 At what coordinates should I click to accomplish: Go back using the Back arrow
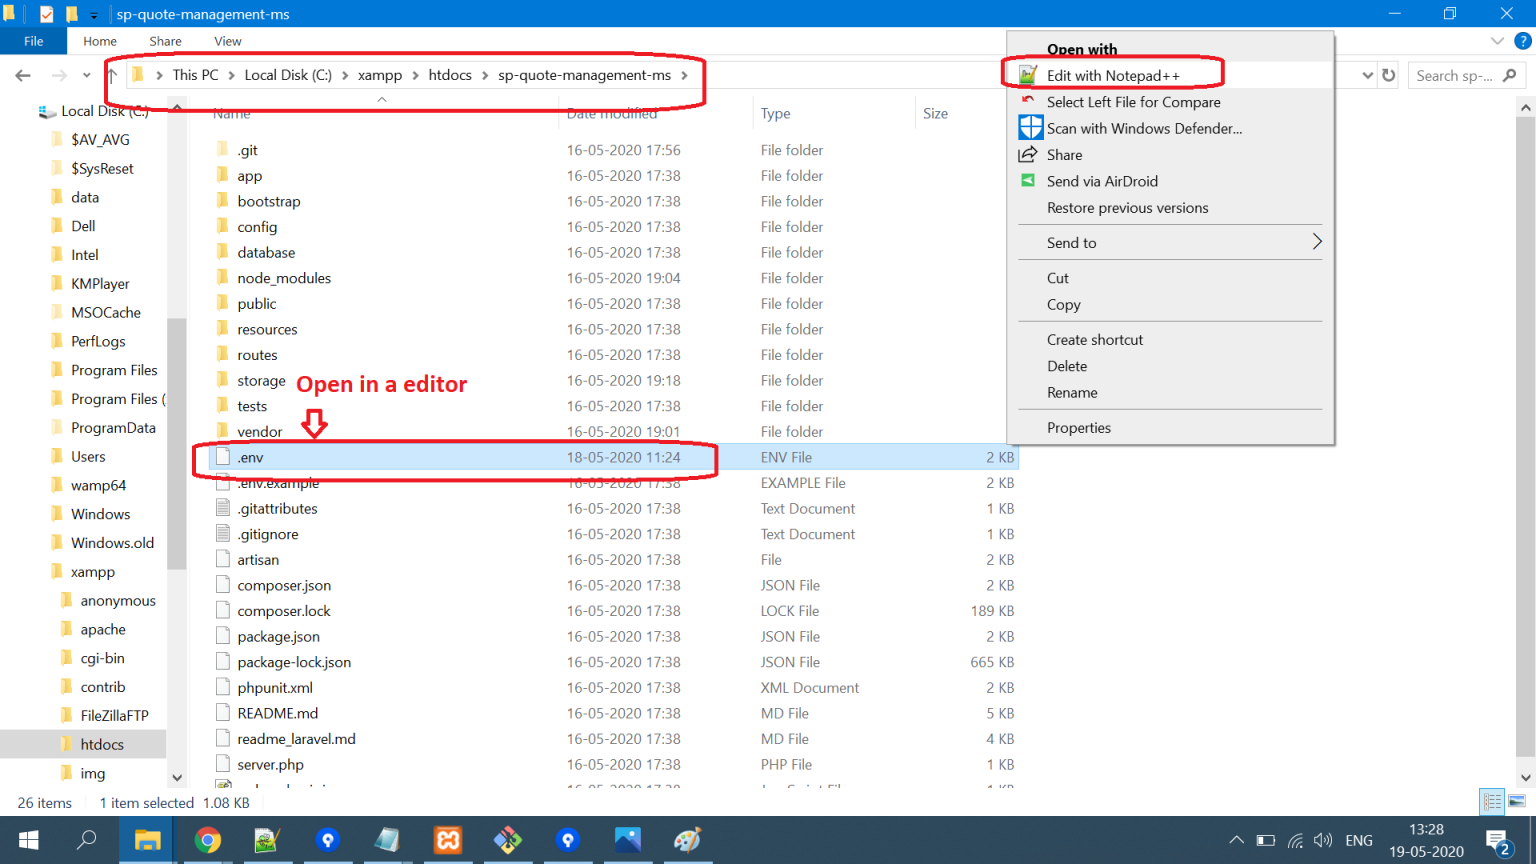click(23, 75)
